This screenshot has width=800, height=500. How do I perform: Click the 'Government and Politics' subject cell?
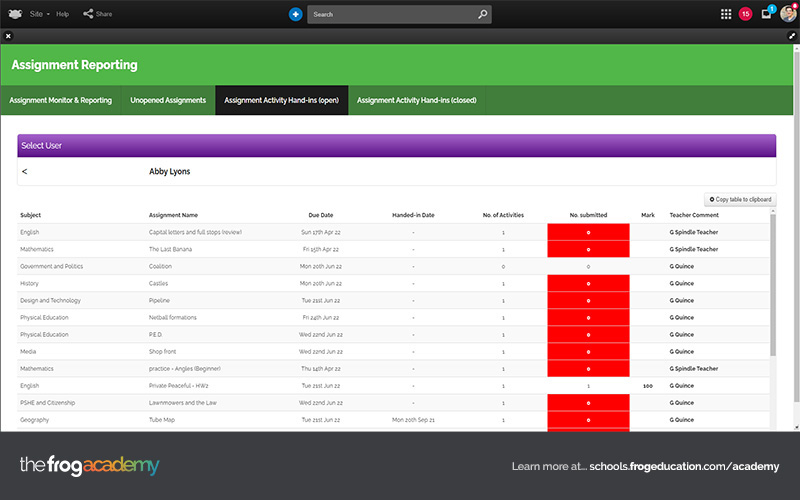tap(52, 266)
